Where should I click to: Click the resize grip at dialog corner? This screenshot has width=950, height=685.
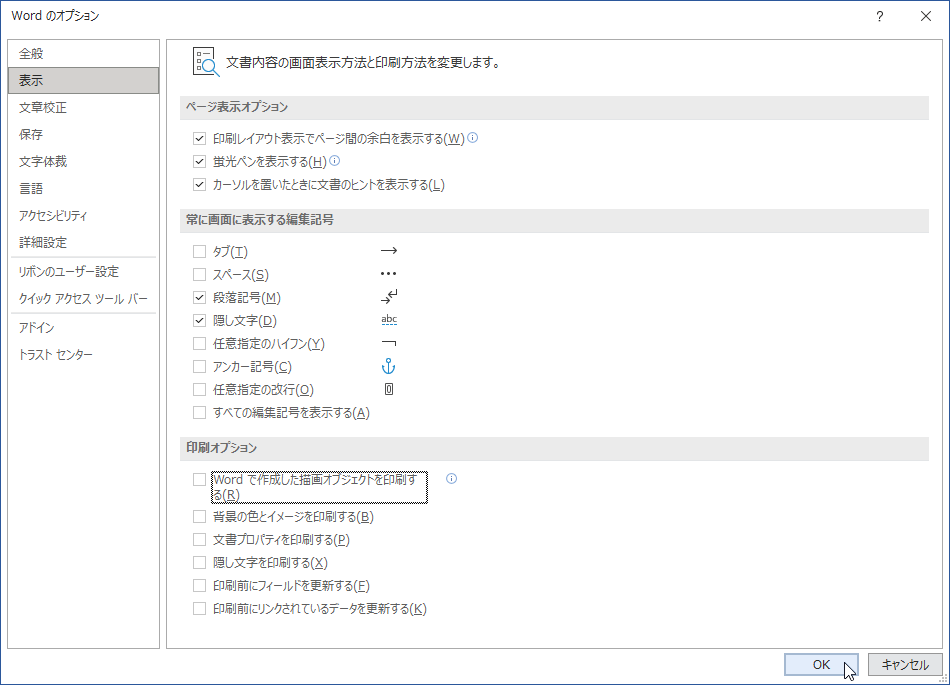943,679
